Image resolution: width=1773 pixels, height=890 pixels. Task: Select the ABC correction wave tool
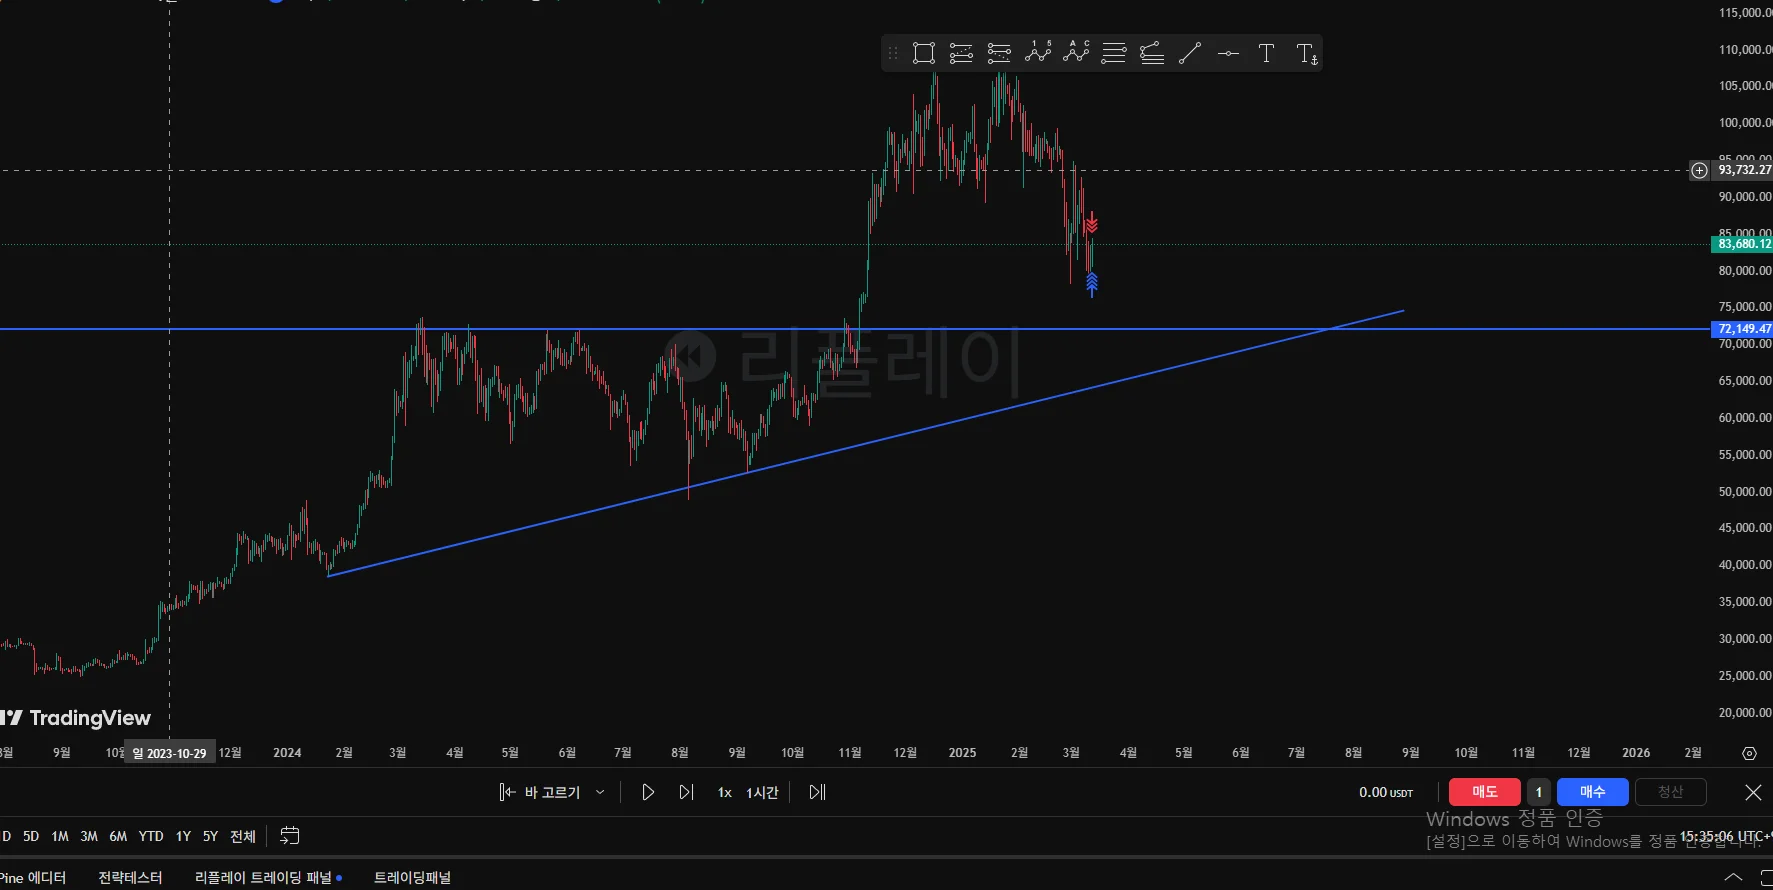[1076, 53]
